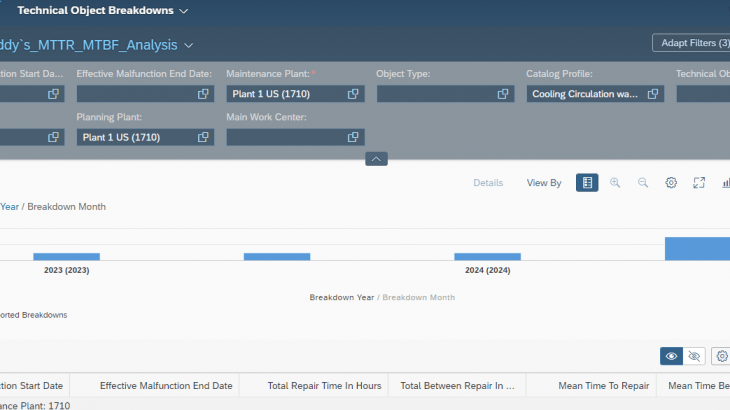Open value help for Planning Plant
Image resolution: width=730 pixels, height=410 pixels.
203,137
